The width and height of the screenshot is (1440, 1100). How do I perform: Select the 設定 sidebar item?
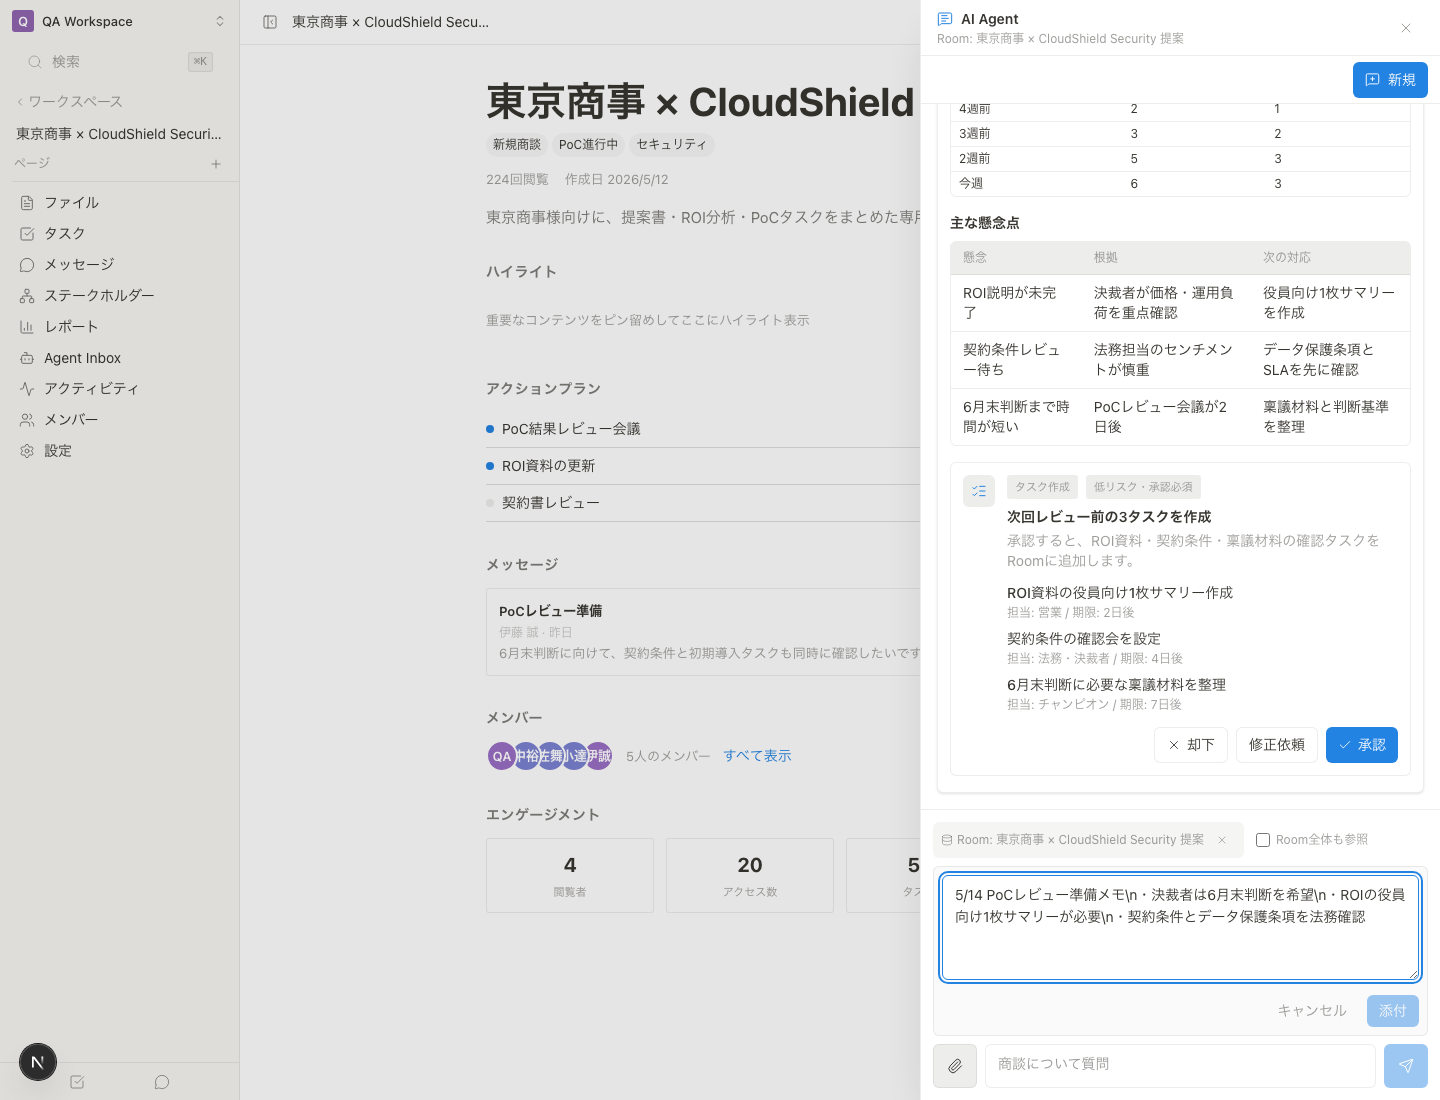click(x=120, y=451)
